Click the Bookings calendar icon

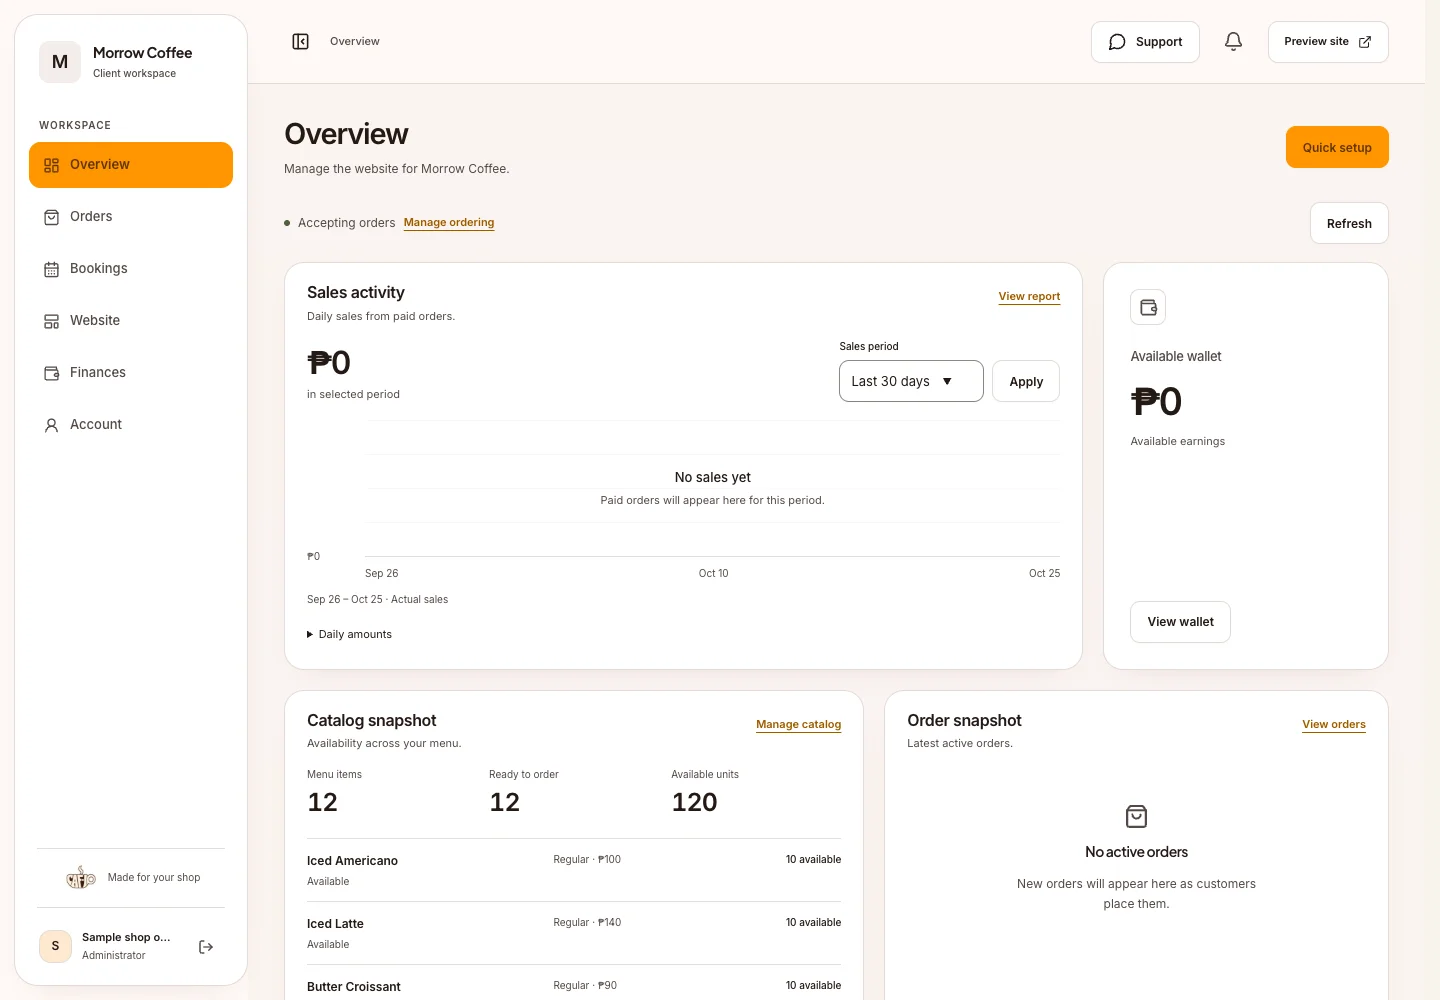click(51, 269)
